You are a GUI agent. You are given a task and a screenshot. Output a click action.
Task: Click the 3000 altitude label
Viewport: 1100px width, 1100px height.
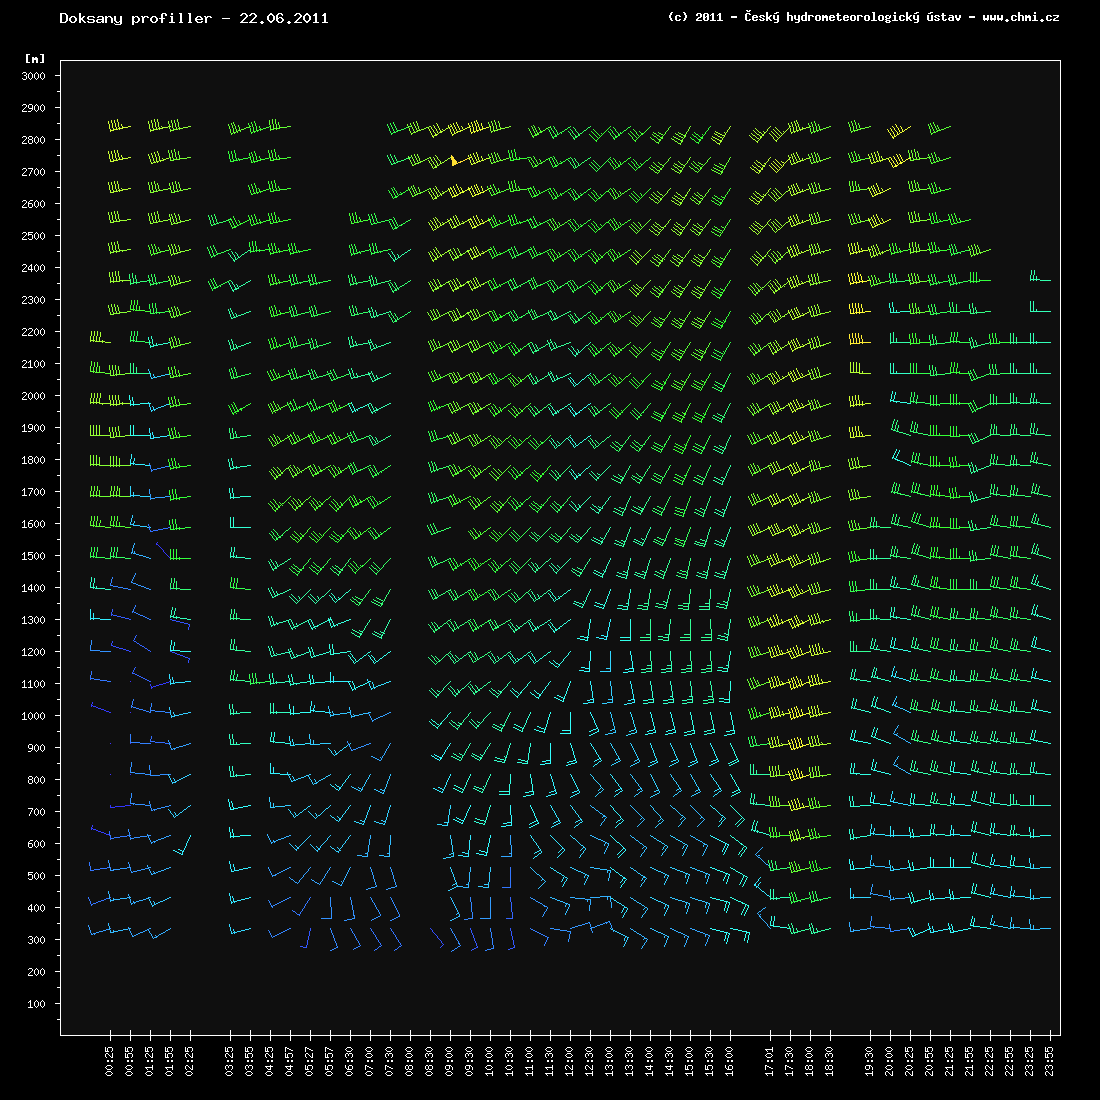tap(34, 76)
